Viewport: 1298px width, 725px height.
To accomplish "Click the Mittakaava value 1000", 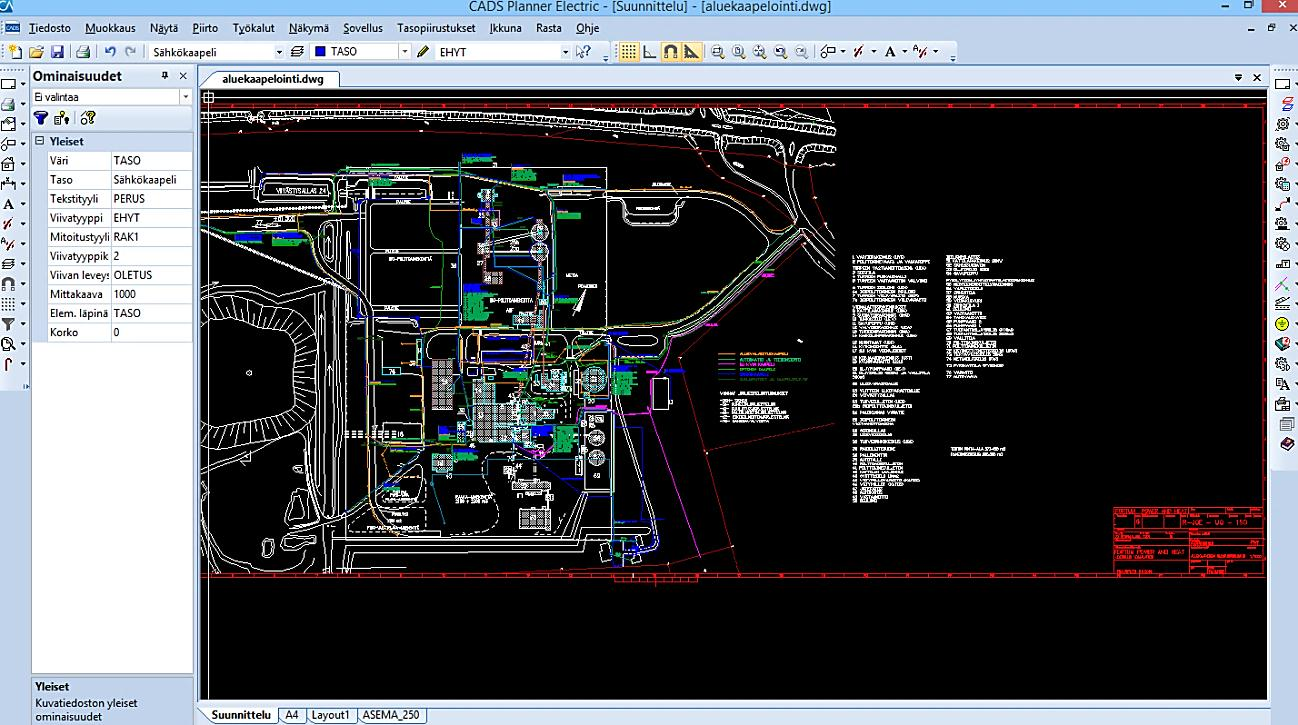I will coord(151,294).
